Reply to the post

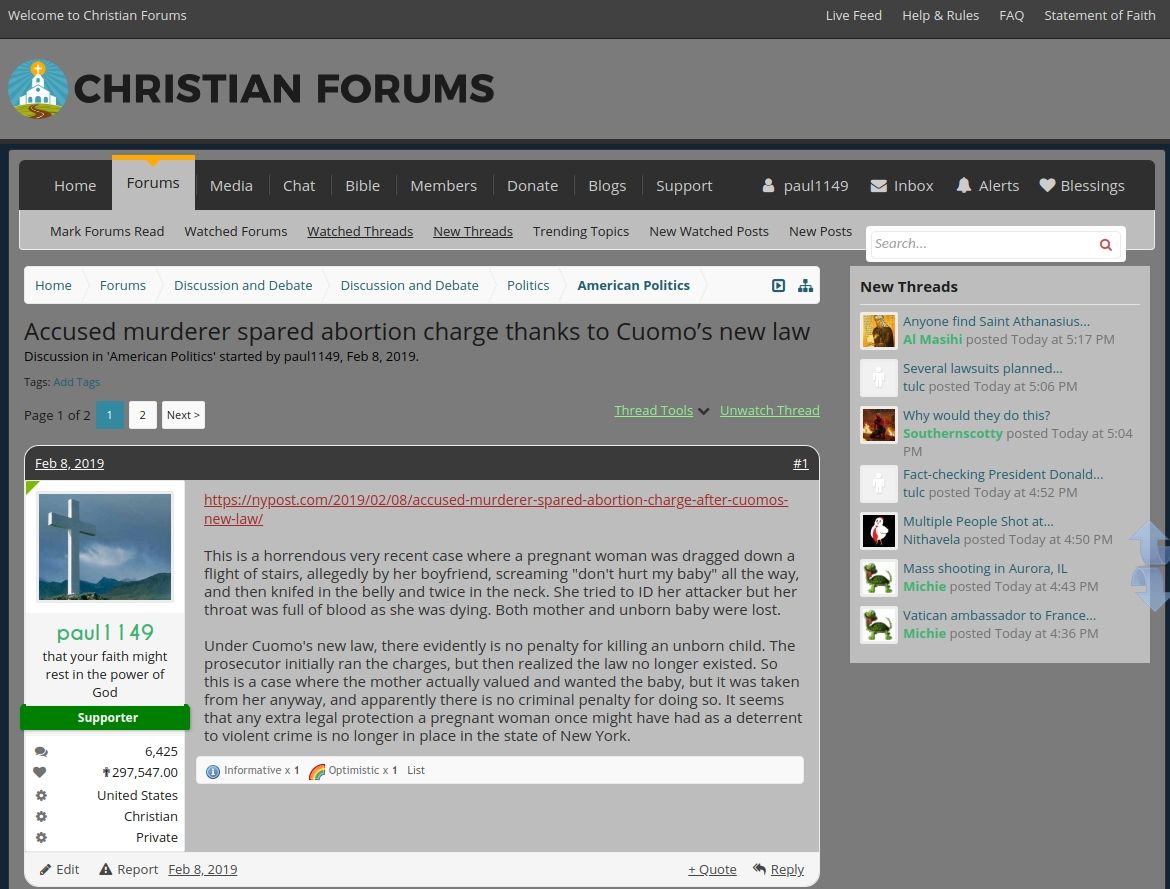coord(786,869)
